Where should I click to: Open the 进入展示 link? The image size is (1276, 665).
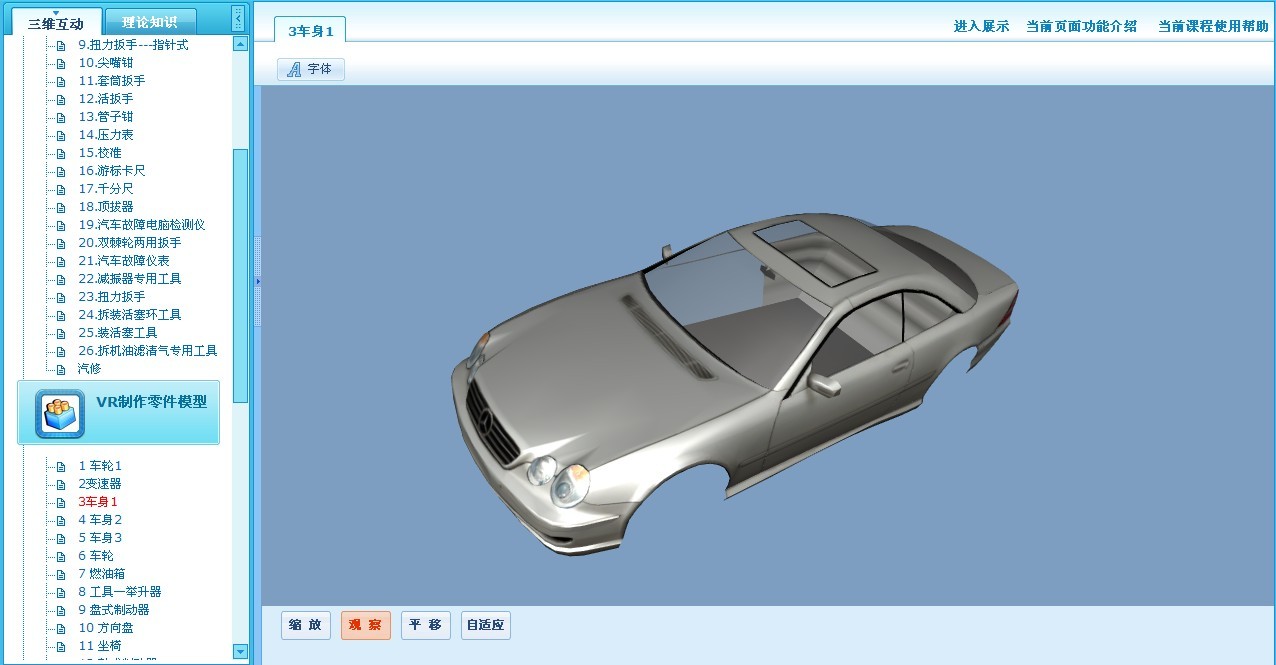pos(981,27)
